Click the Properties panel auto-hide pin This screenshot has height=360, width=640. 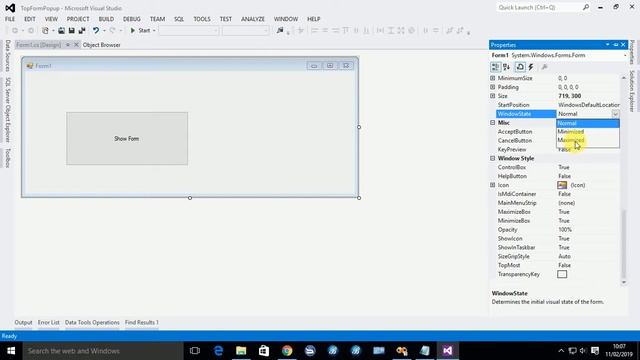coord(616,44)
